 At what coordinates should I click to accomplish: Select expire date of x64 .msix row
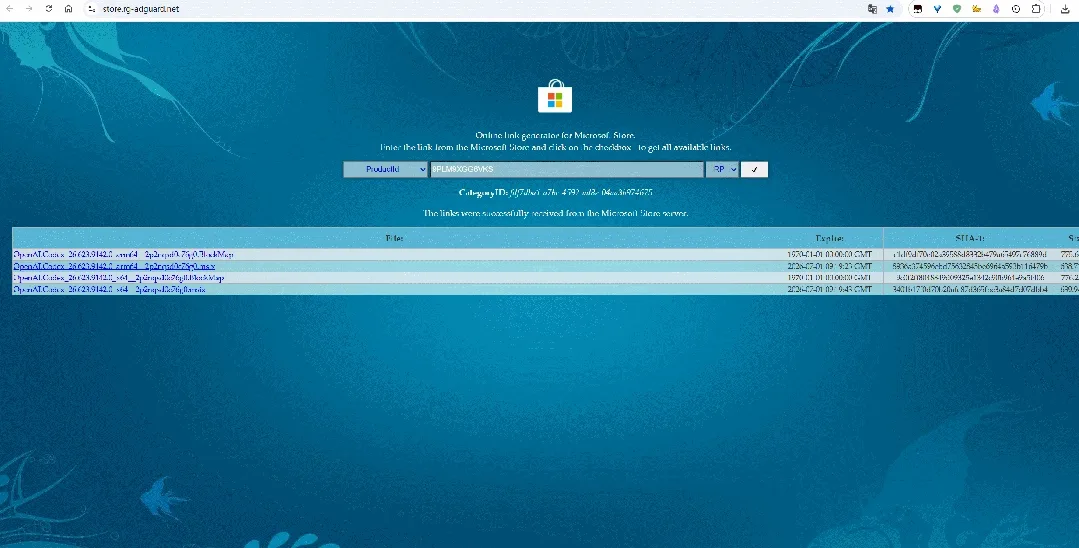(x=829, y=289)
